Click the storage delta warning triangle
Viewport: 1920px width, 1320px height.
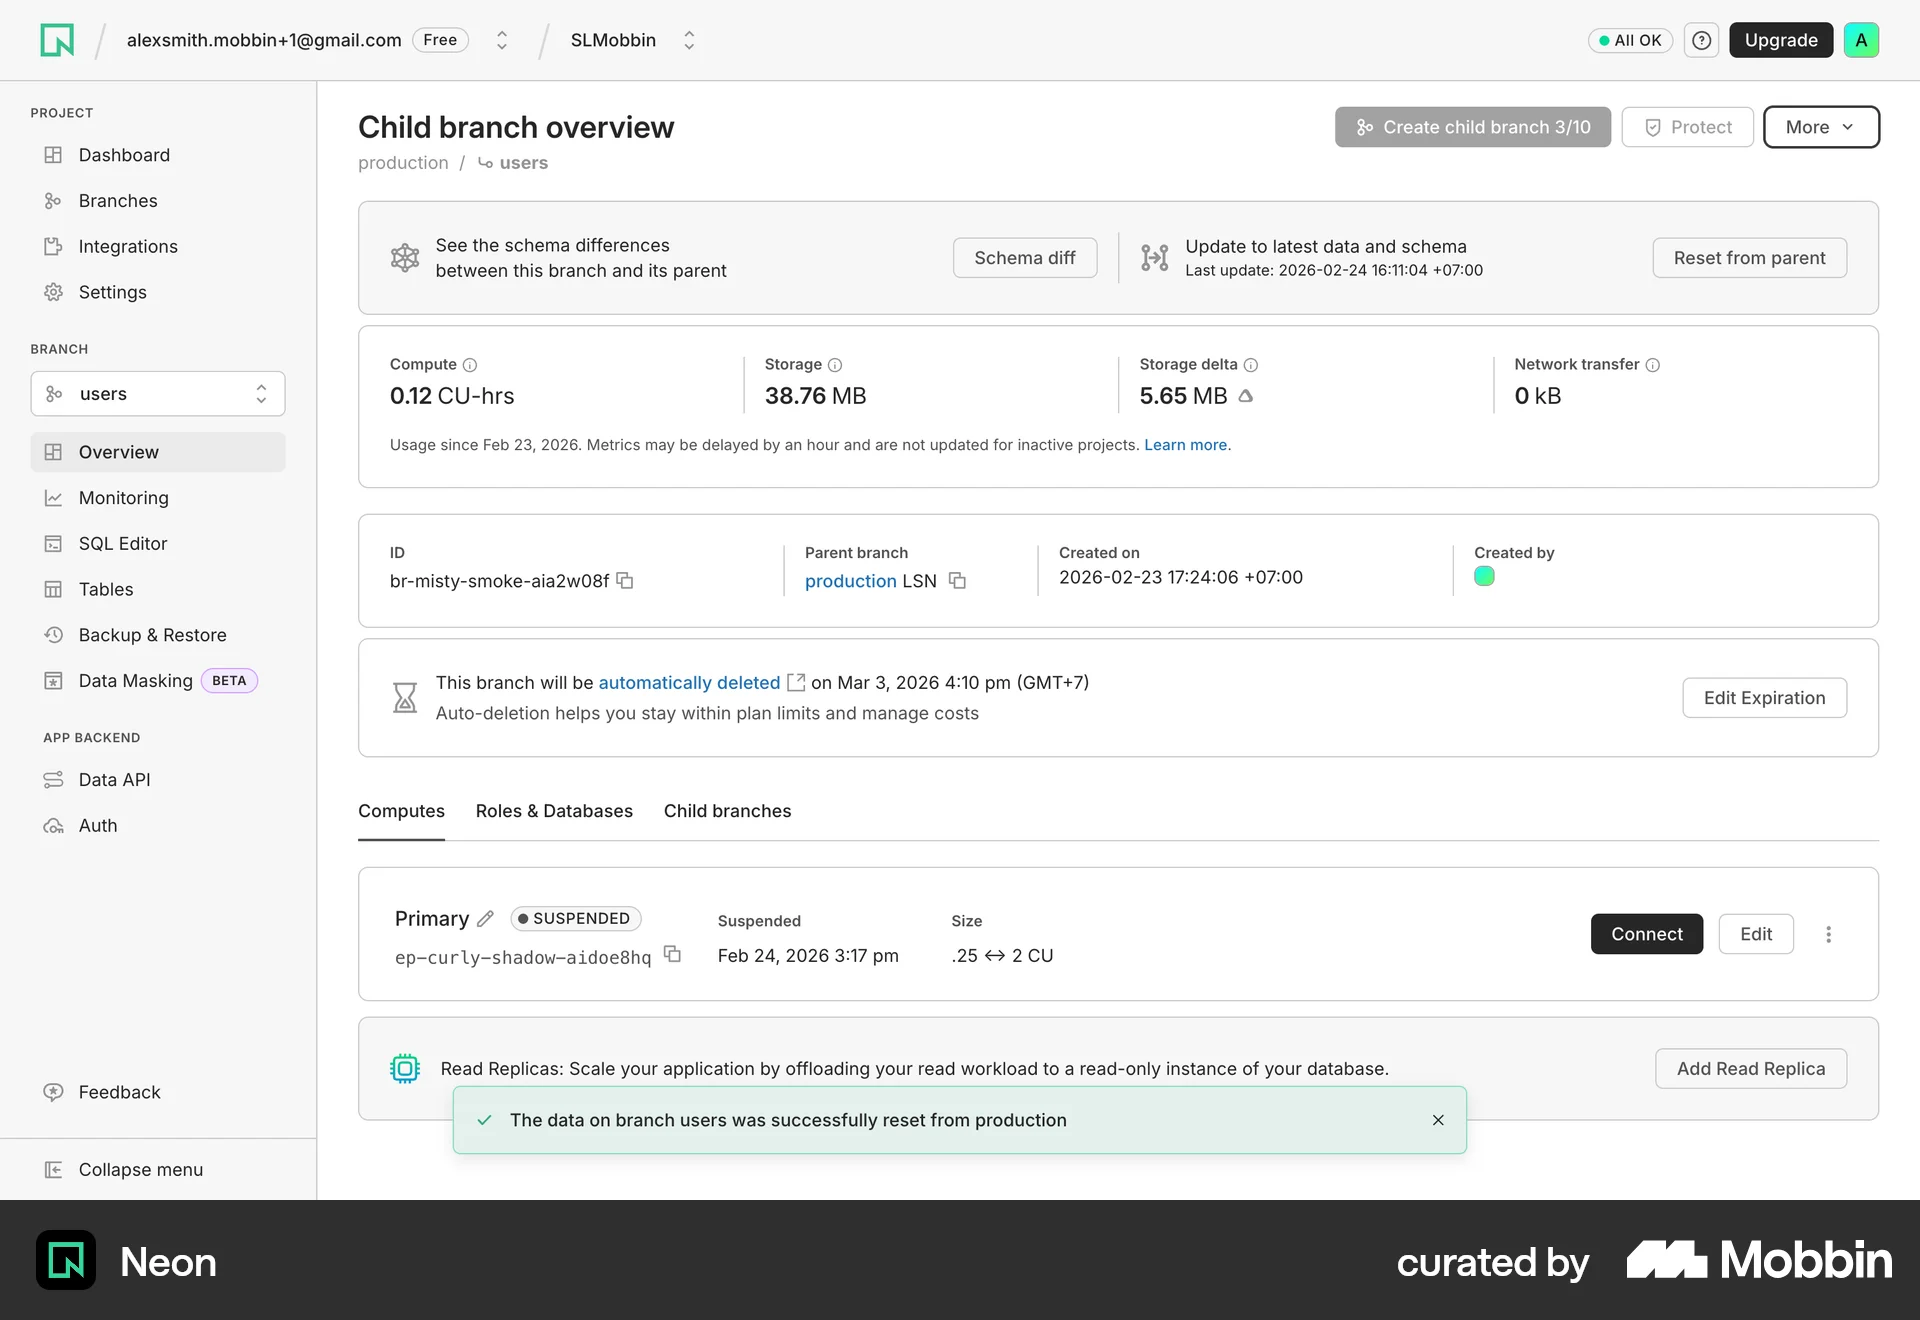(1246, 396)
